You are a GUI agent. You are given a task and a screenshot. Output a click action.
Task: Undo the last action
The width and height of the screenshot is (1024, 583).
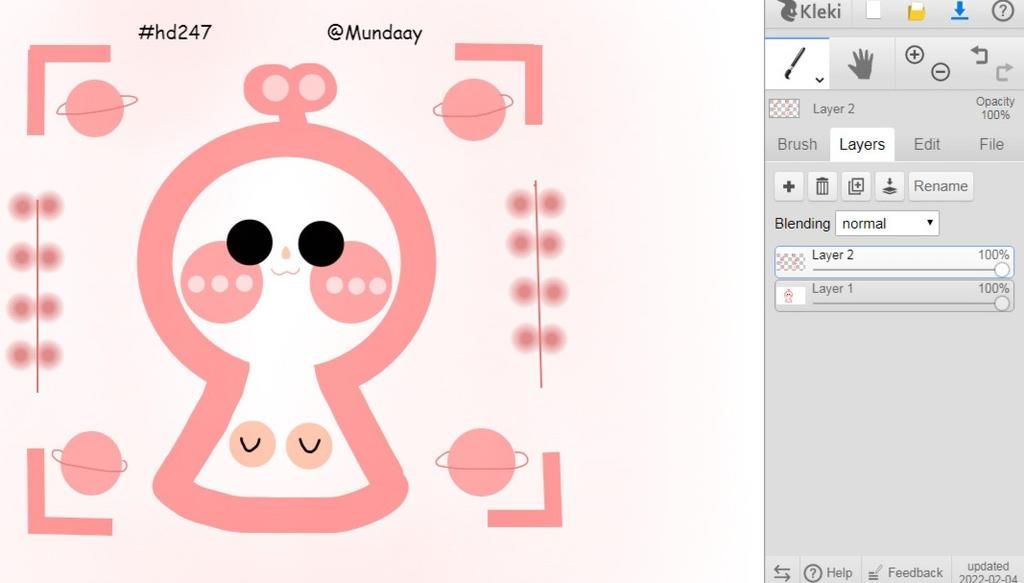point(979,55)
